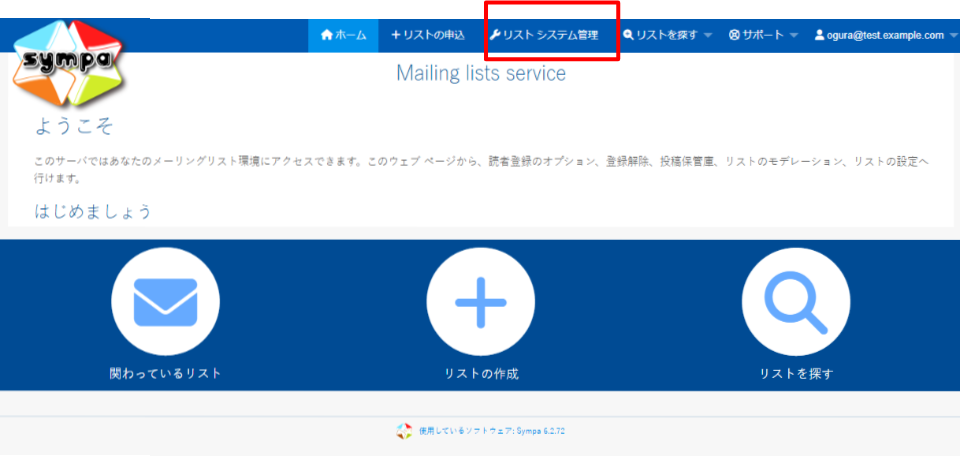
Task: Click the はじめましょう heading
Action: click(x=92, y=211)
